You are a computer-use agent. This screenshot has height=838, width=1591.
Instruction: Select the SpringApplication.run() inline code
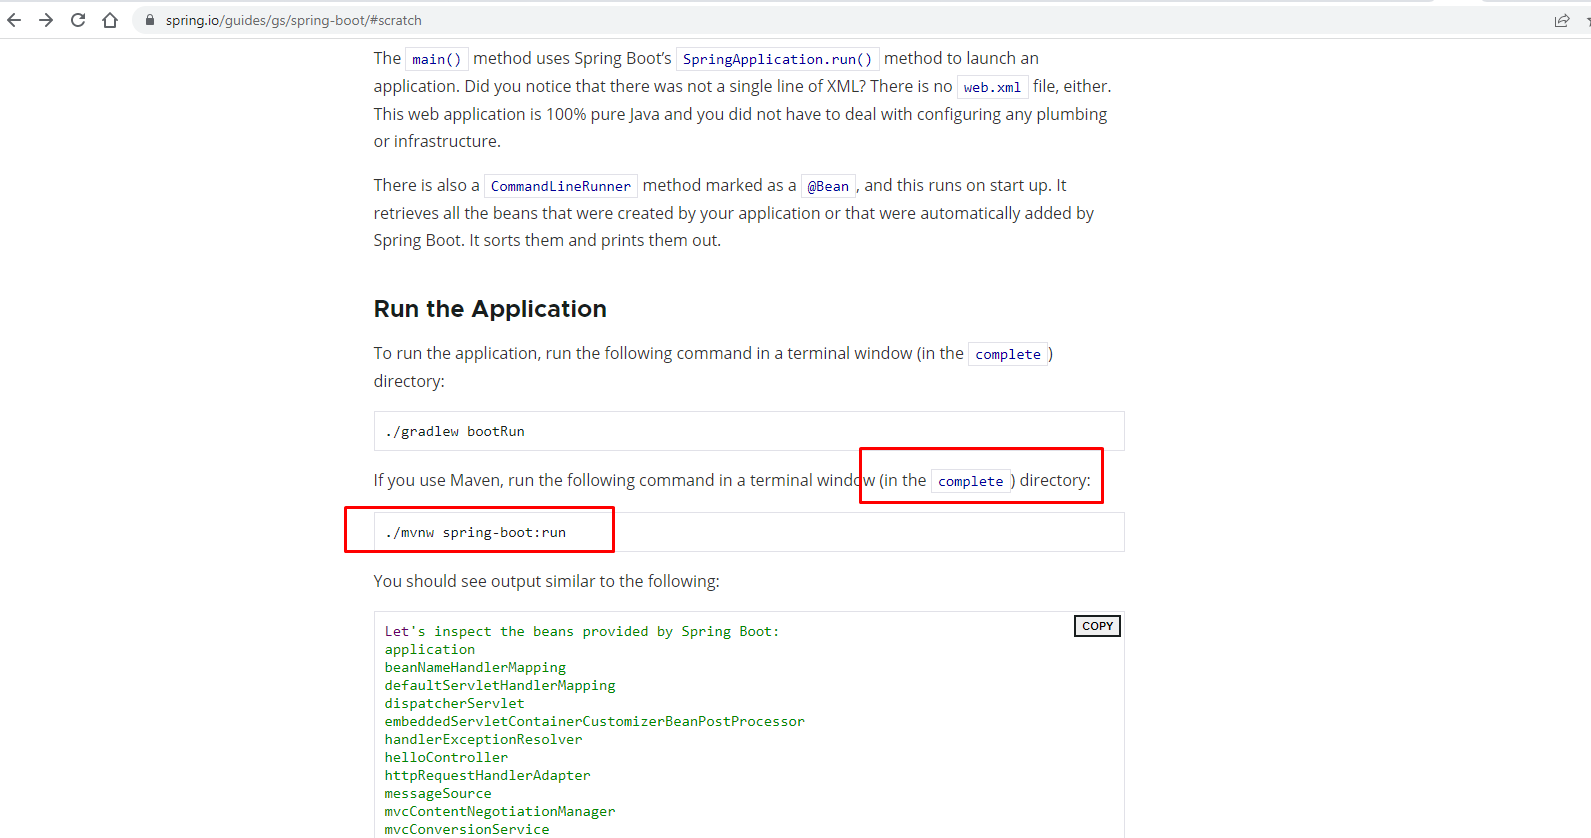778,59
